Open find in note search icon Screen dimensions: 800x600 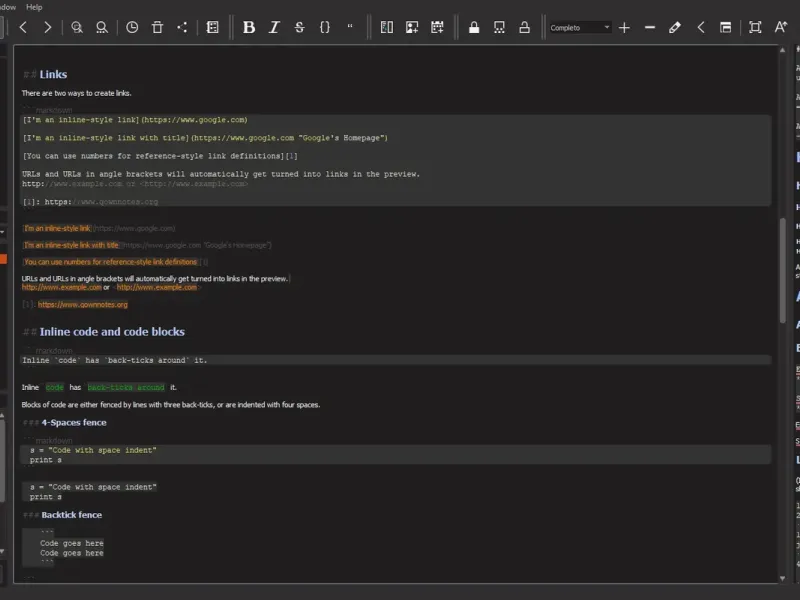pos(77,27)
